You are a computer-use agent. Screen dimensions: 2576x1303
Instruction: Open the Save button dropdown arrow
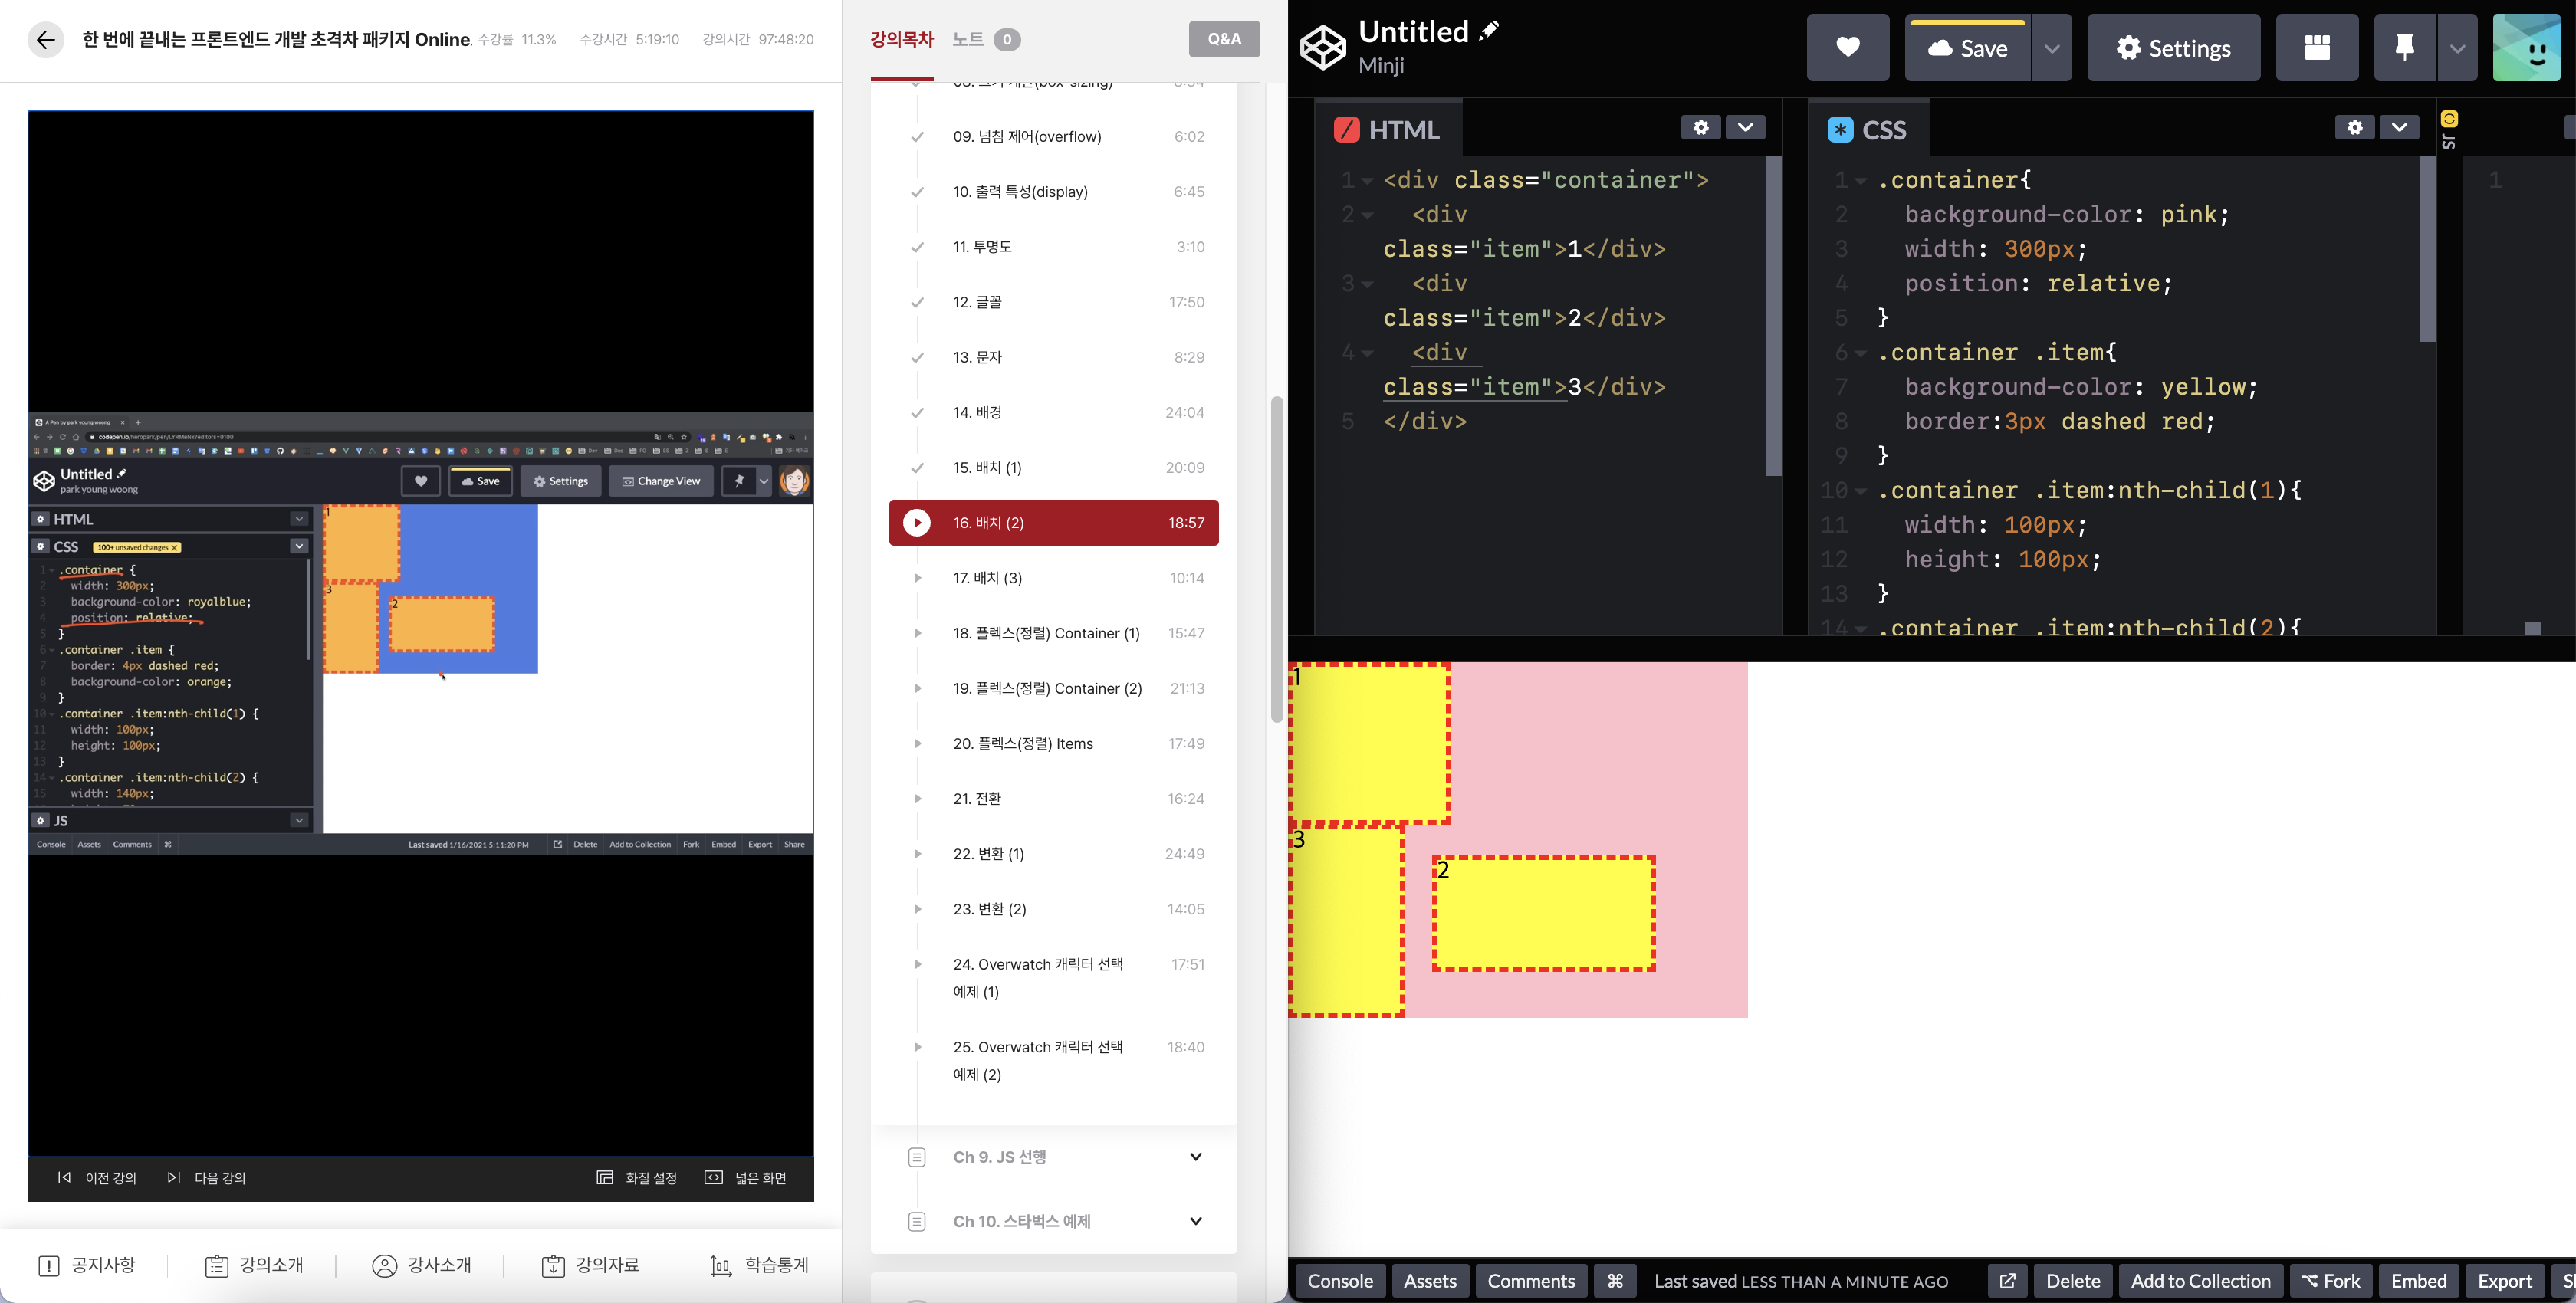pos(2051,48)
